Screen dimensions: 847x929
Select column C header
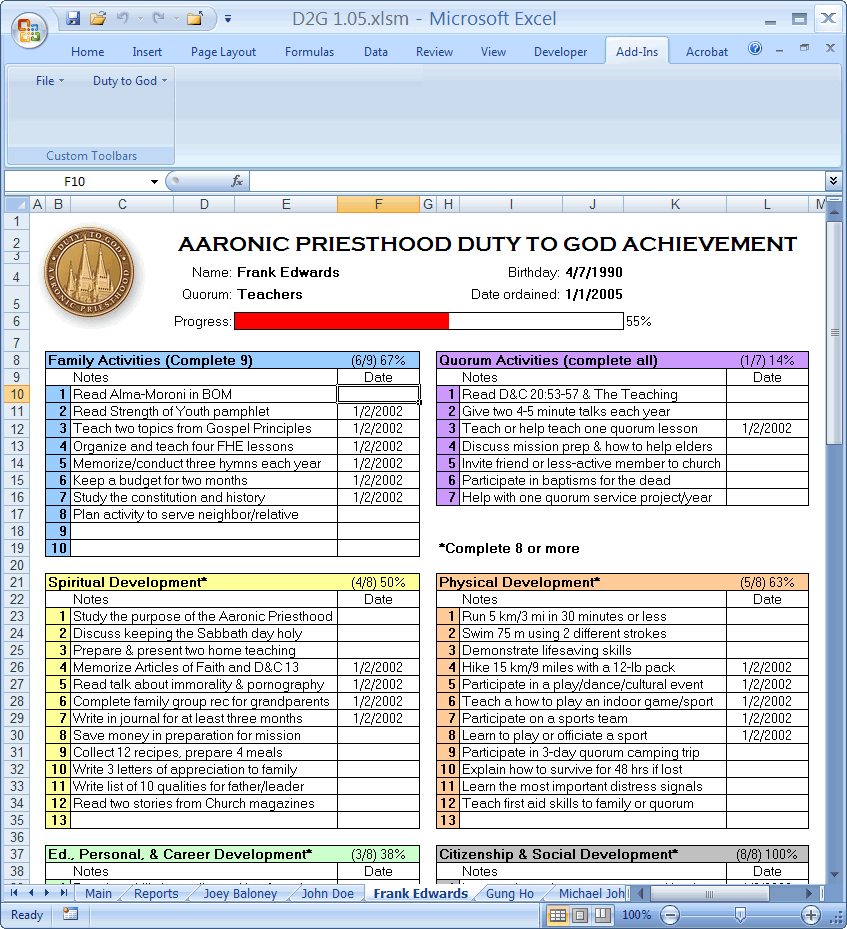pyautogui.click(x=122, y=204)
